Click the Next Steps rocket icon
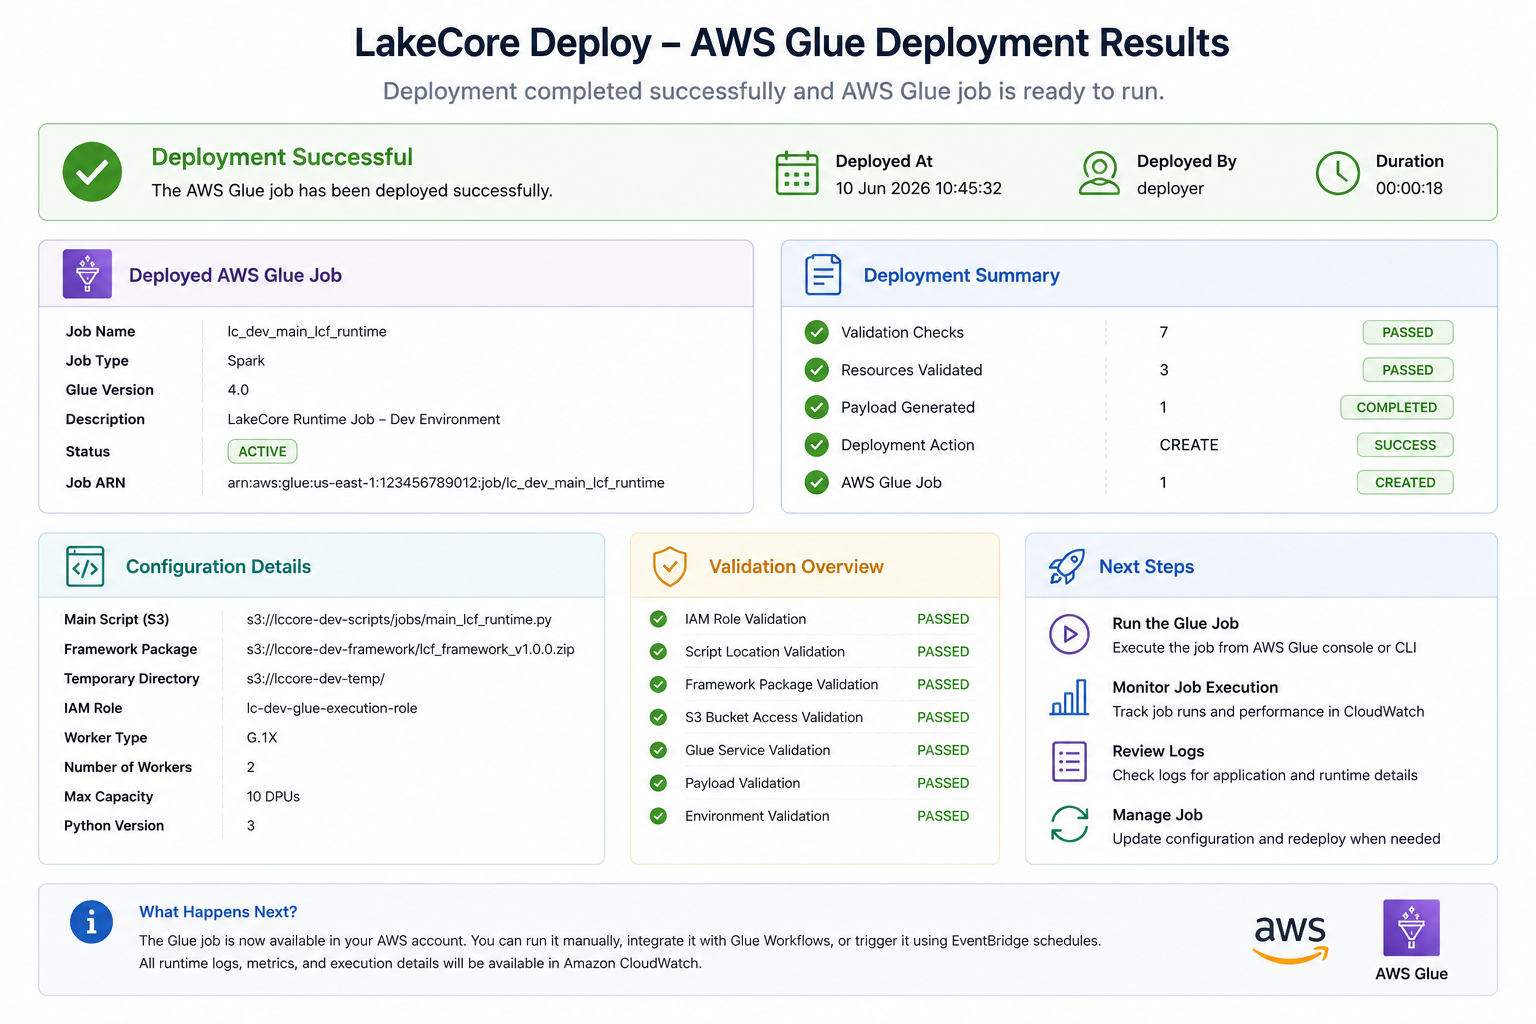Image resolution: width=1536 pixels, height=1024 pixels. (1066, 566)
